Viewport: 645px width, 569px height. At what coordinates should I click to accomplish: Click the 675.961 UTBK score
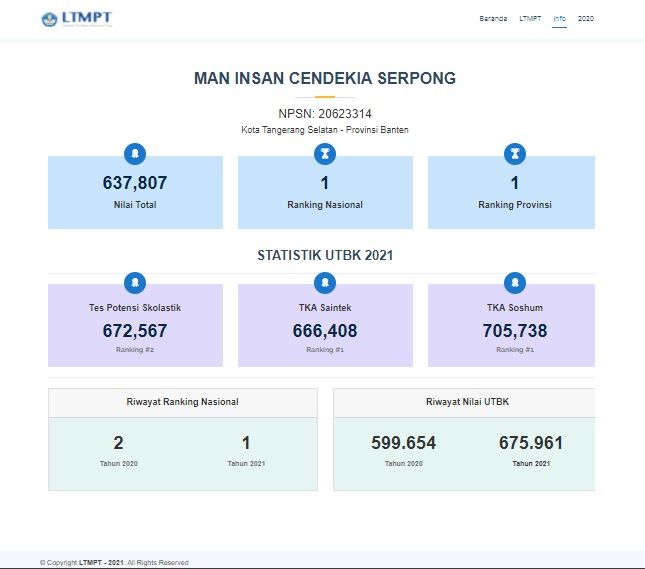click(x=531, y=443)
